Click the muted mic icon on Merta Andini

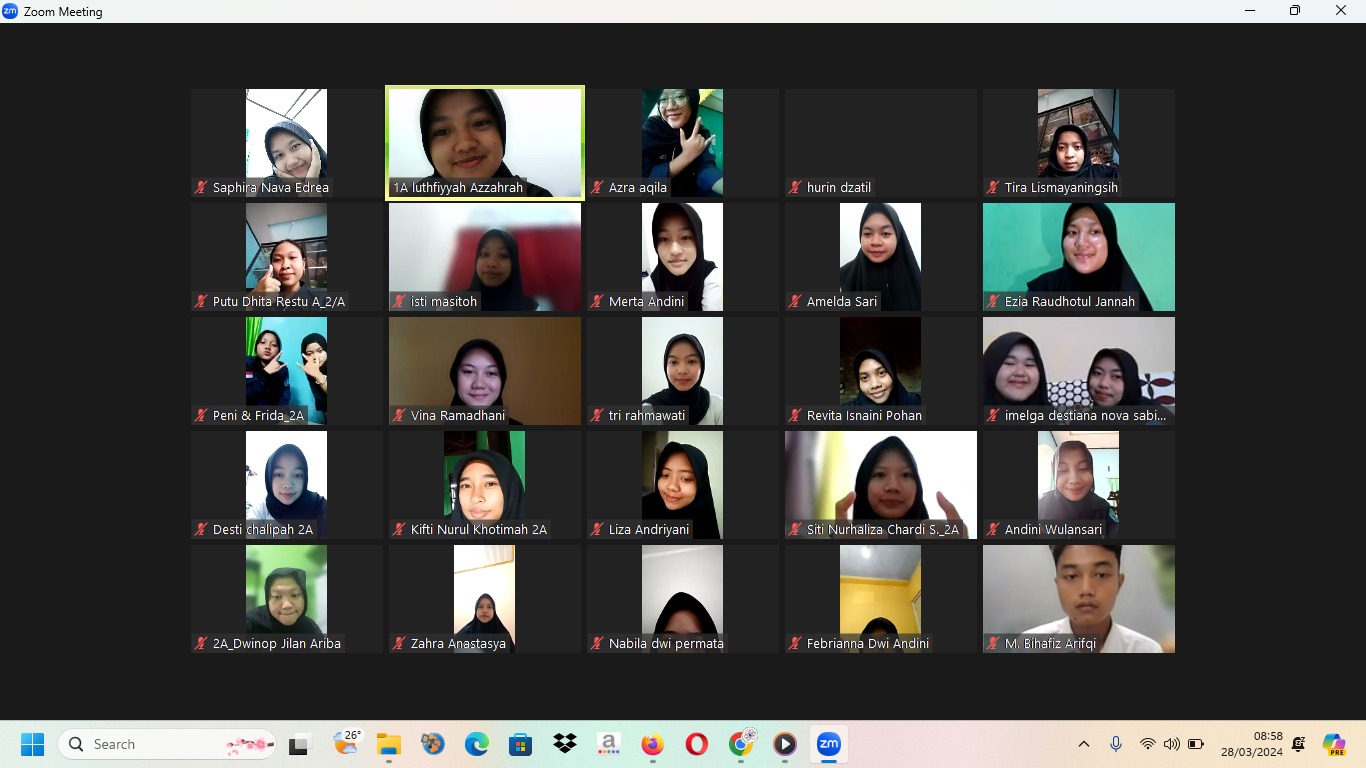(x=598, y=302)
